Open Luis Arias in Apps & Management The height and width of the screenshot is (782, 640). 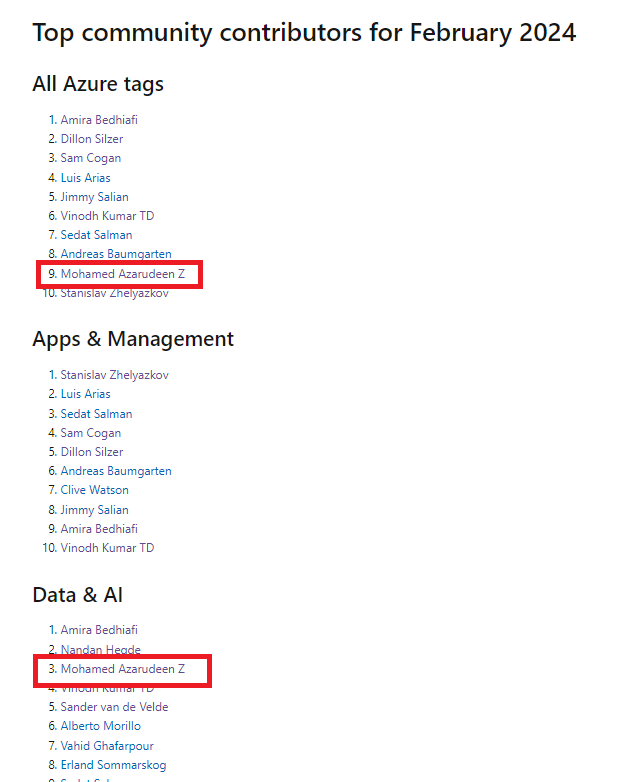tap(85, 394)
